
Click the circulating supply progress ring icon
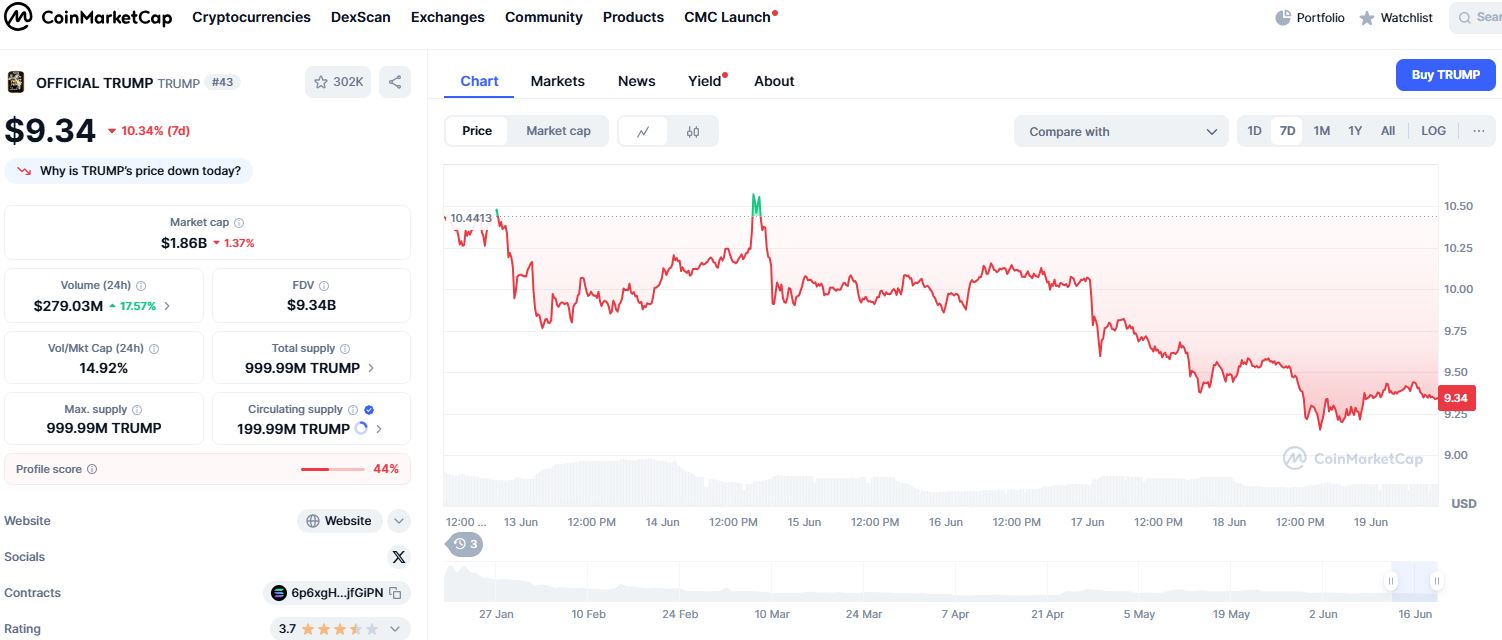361,428
